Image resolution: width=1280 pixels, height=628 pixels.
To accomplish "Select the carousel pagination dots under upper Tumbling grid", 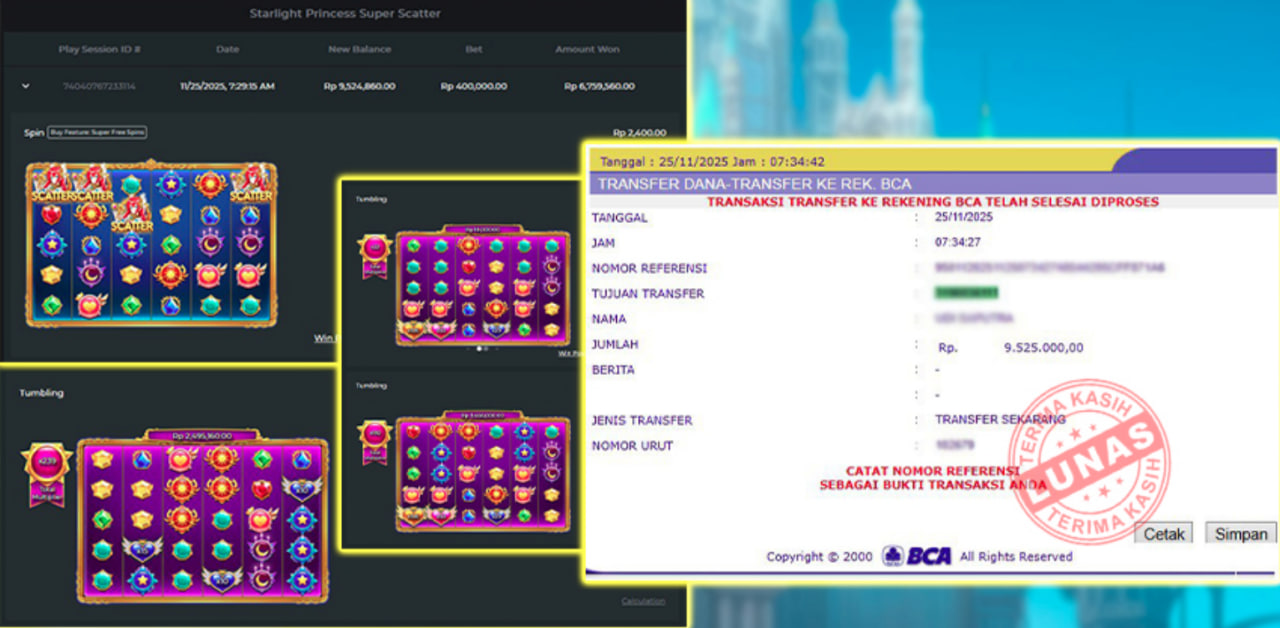I will click(x=483, y=349).
